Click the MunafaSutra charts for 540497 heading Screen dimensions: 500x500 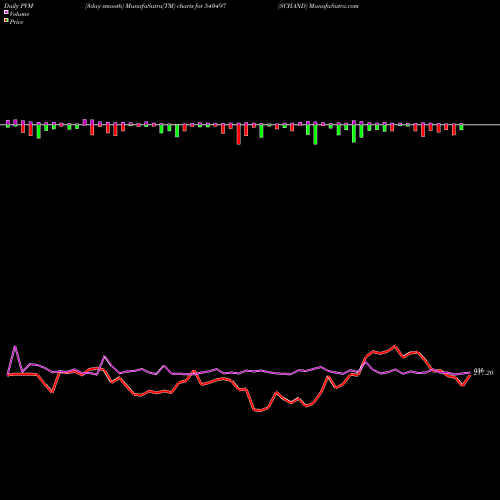coord(155,6)
